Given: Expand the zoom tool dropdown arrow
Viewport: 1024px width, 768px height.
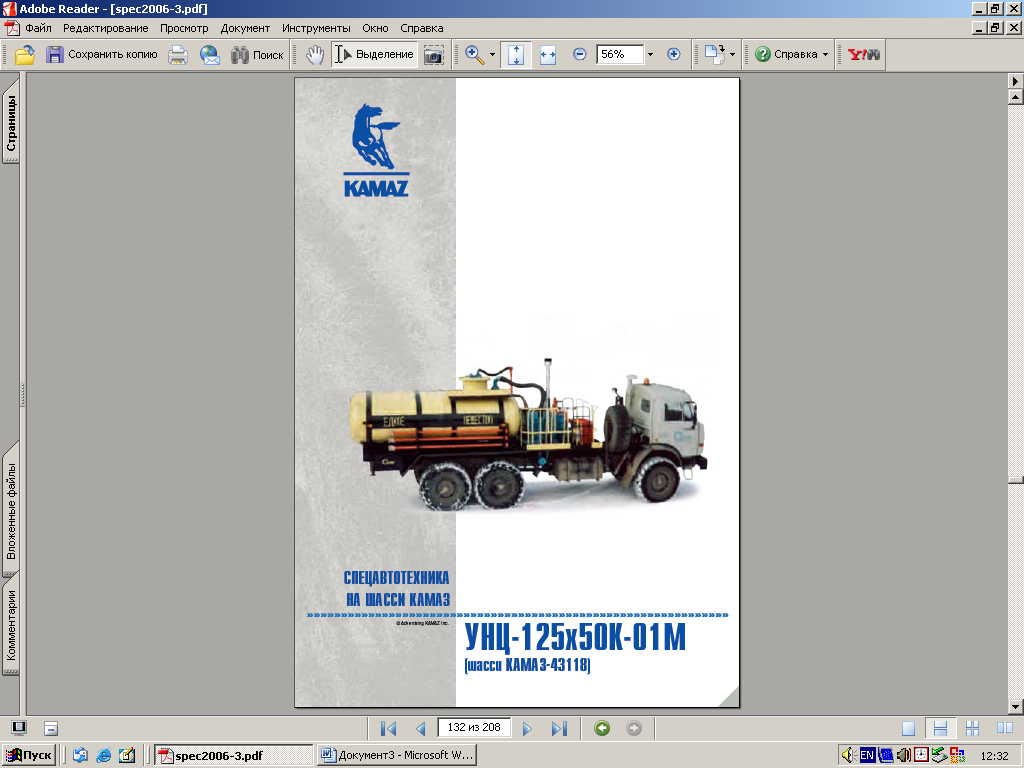Looking at the screenshot, I should (x=492, y=55).
